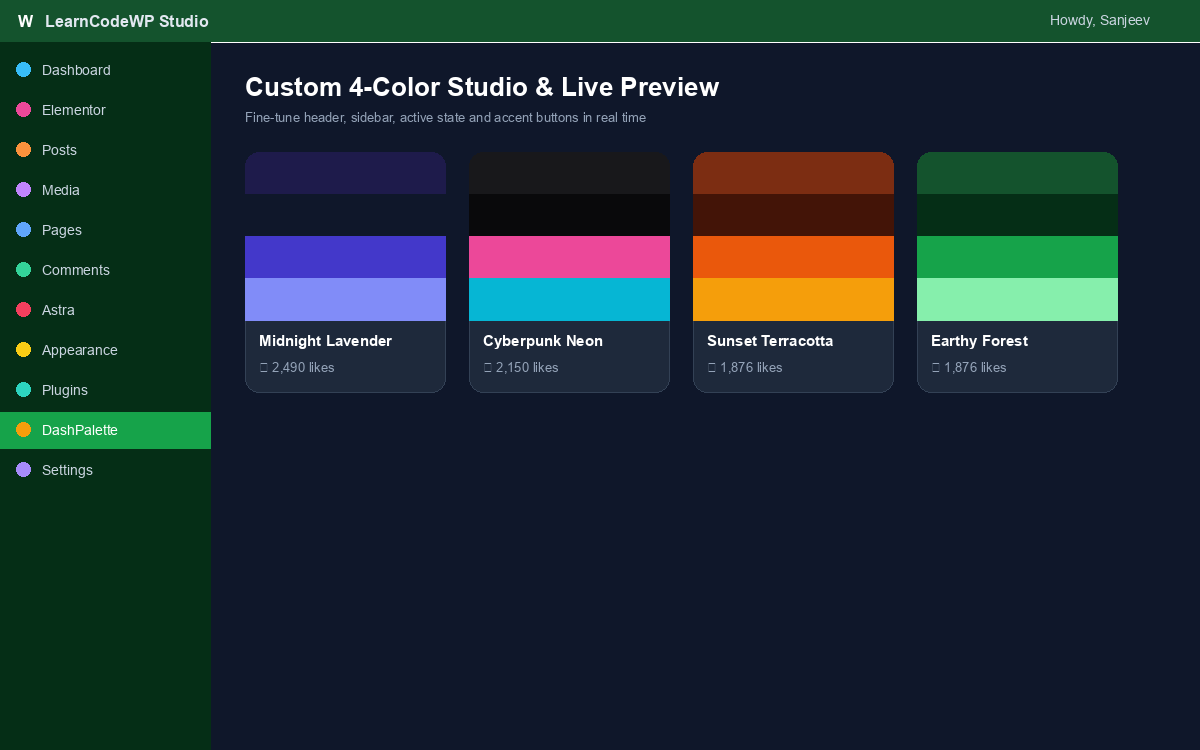Pick Earthy Forest dark green top swatch
The height and width of the screenshot is (750, 1200).
(1017, 173)
